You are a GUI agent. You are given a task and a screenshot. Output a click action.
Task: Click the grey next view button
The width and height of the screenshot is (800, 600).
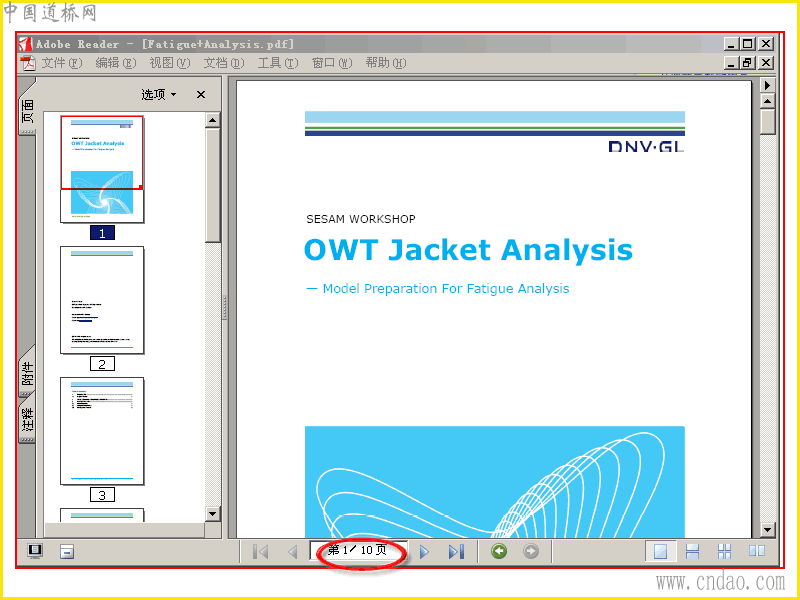[531, 551]
